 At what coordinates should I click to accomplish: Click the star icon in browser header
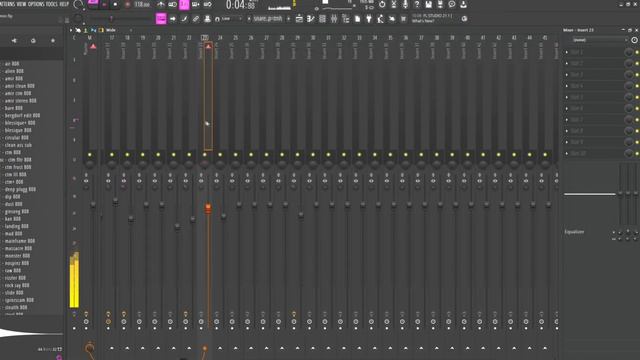[53, 40]
